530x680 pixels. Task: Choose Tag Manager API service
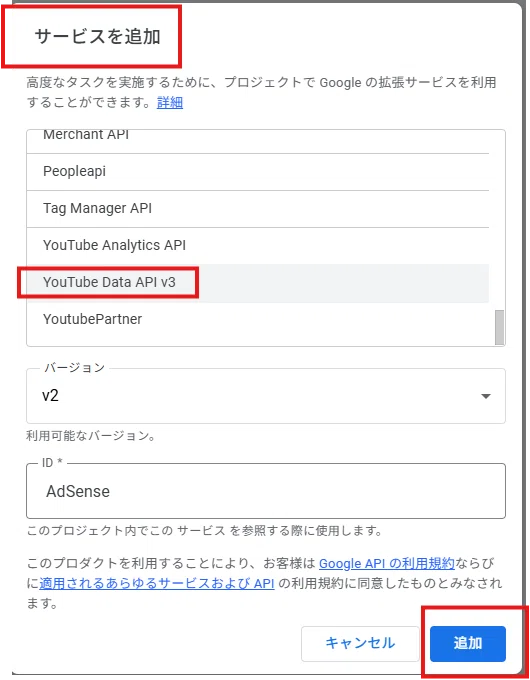coord(258,209)
